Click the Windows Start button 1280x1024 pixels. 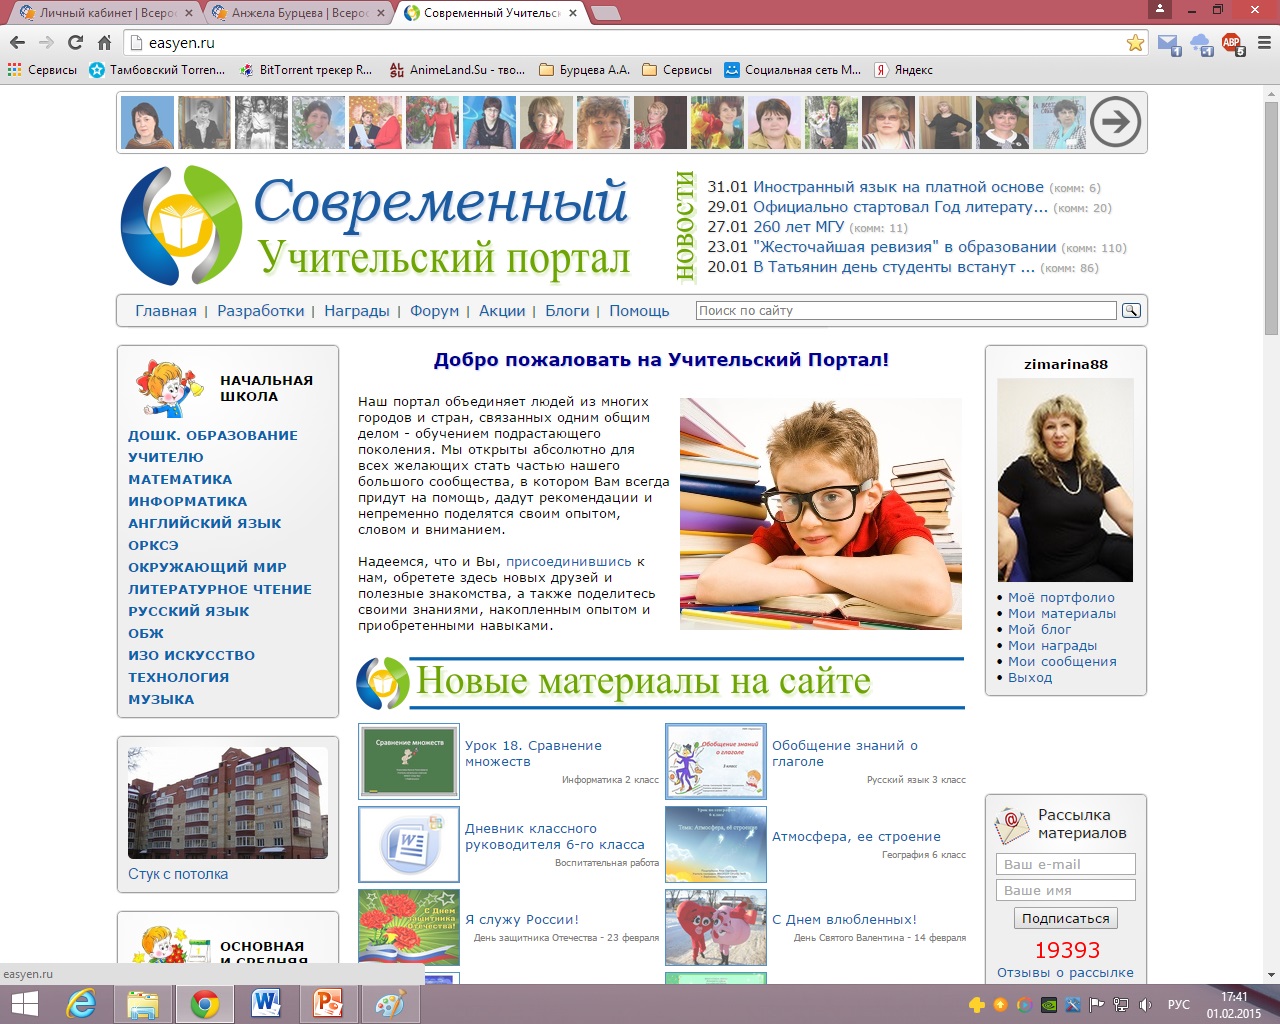click(x=24, y=1003)
